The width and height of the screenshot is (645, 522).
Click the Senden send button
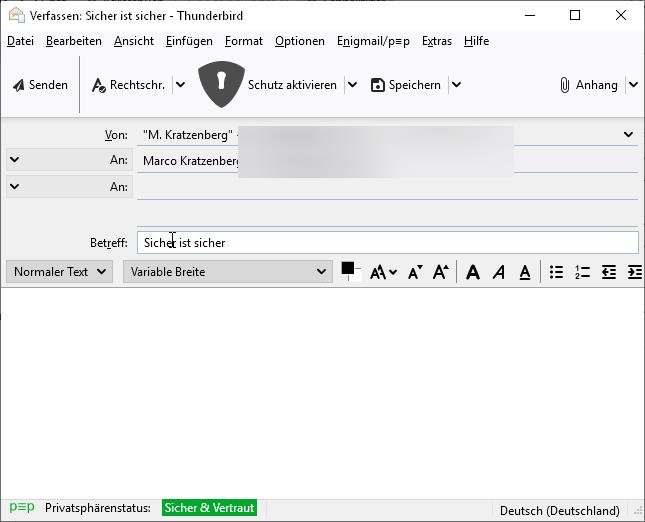pos(40,85)
